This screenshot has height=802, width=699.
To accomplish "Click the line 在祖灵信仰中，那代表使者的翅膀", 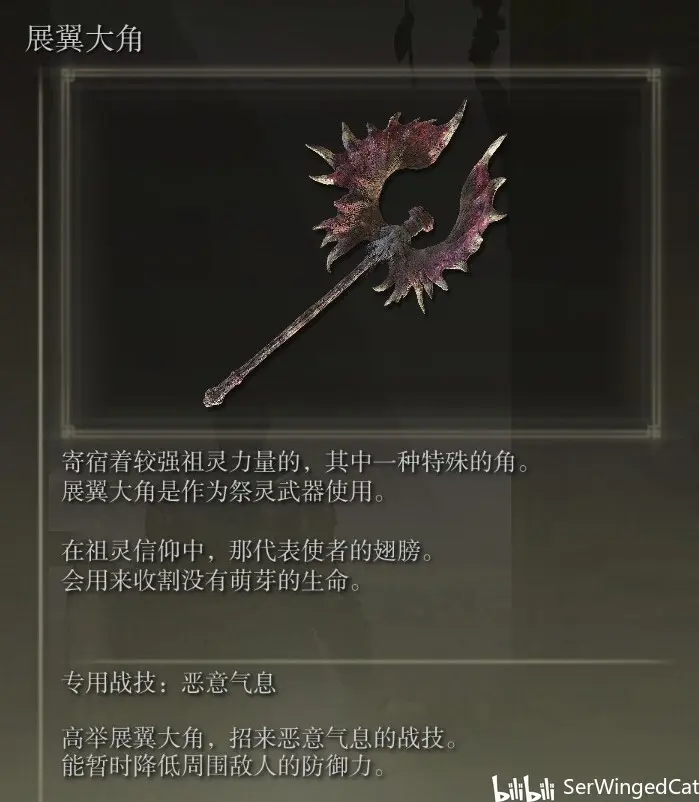I will [247, 551].
